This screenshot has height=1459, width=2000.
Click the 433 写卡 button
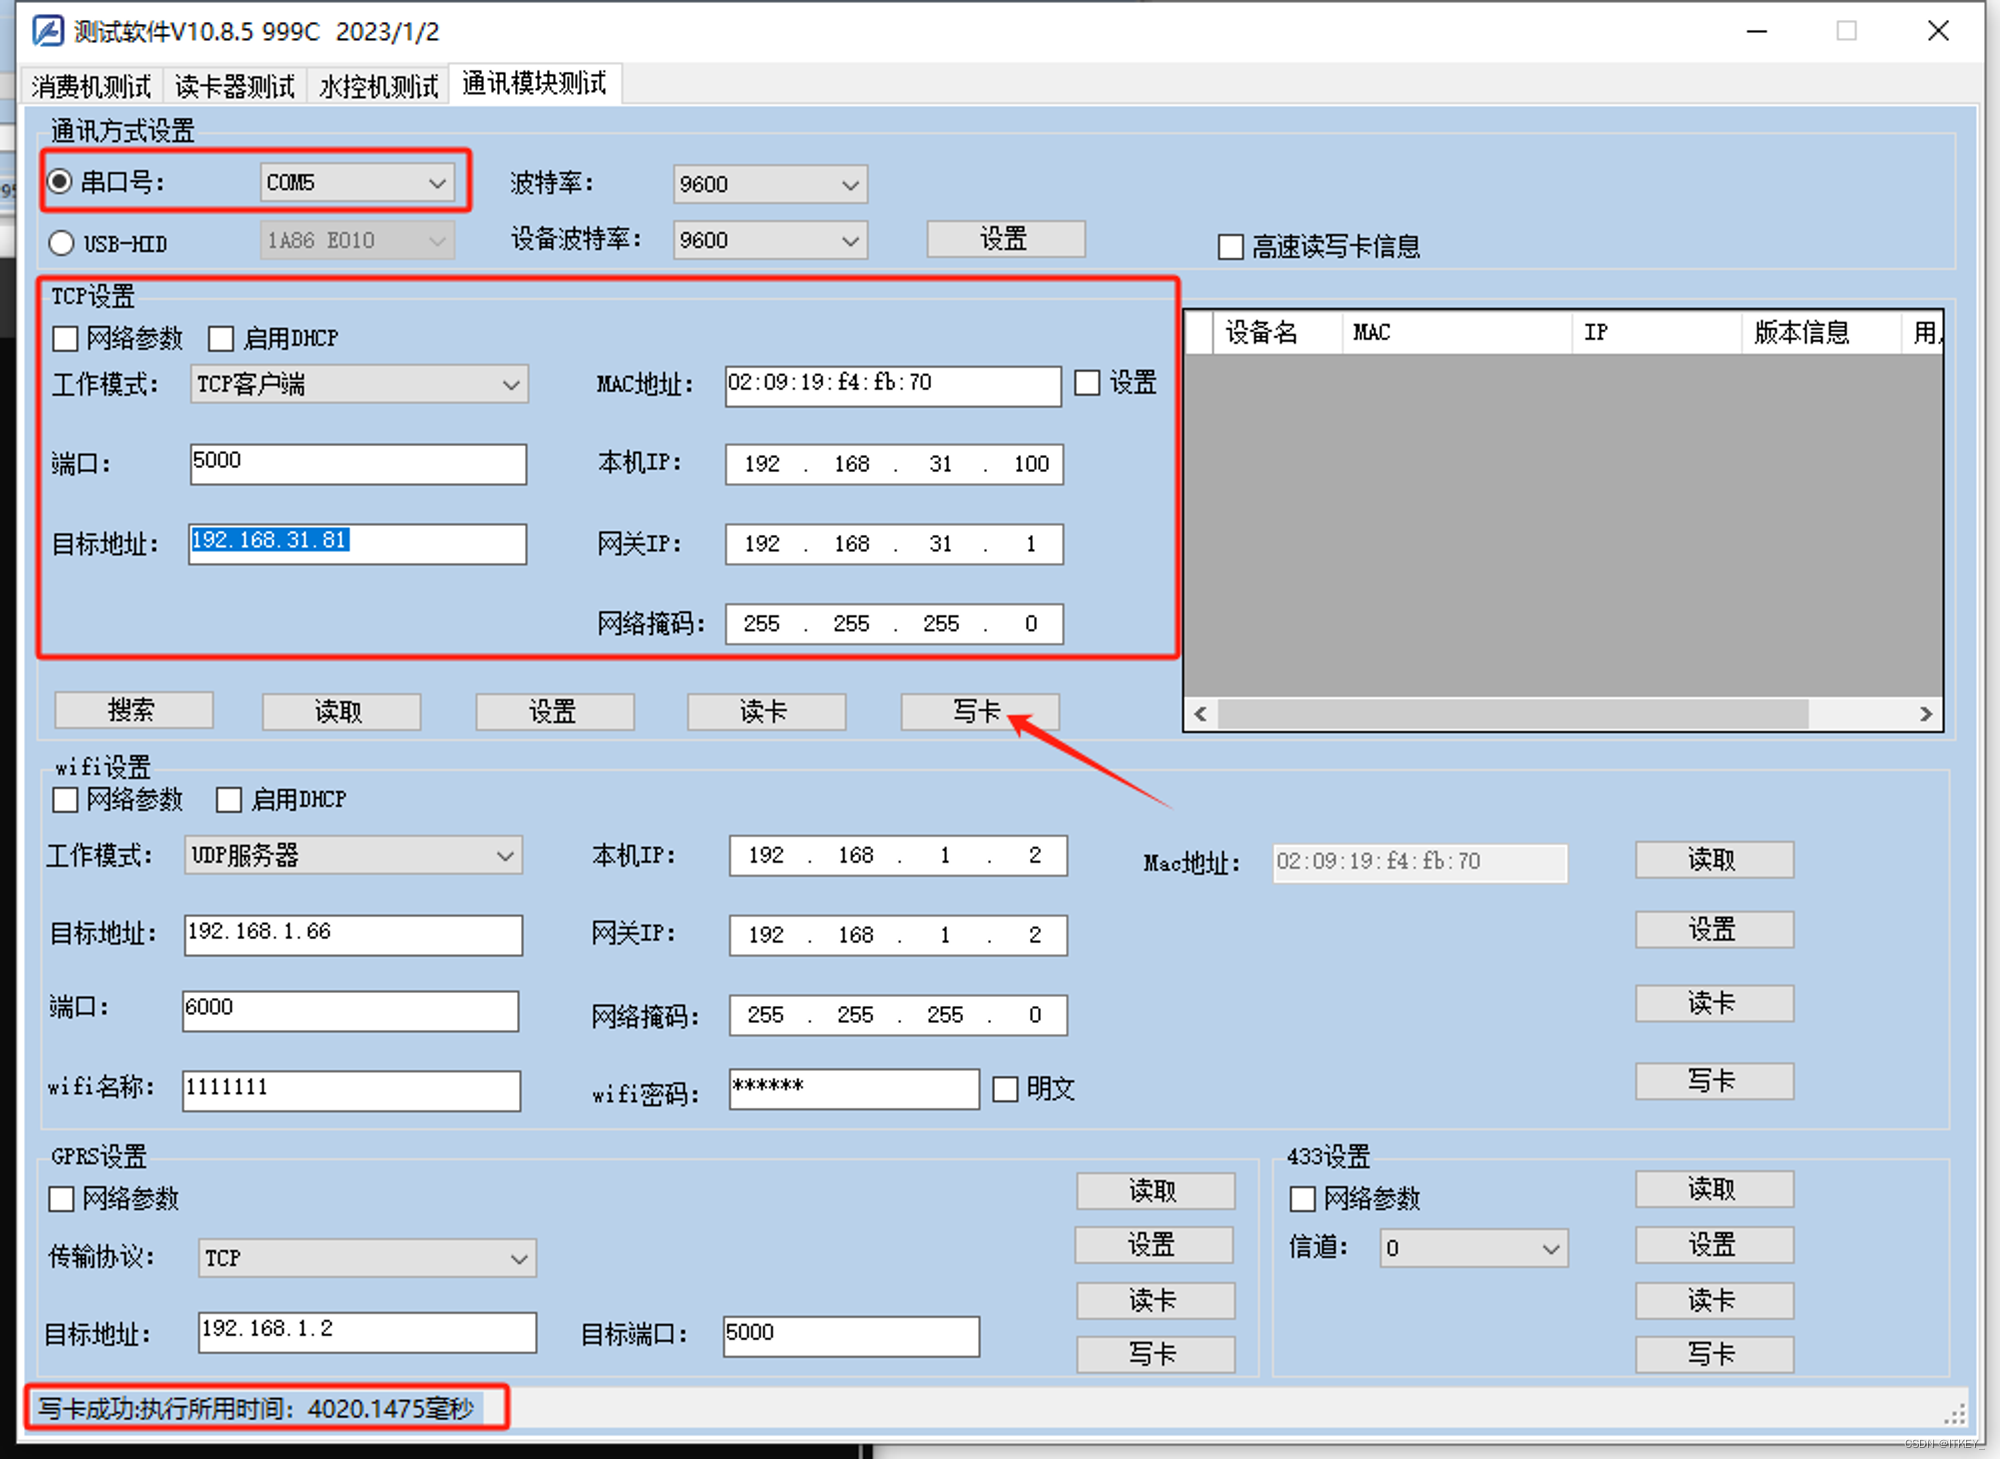point(1714,1354)
